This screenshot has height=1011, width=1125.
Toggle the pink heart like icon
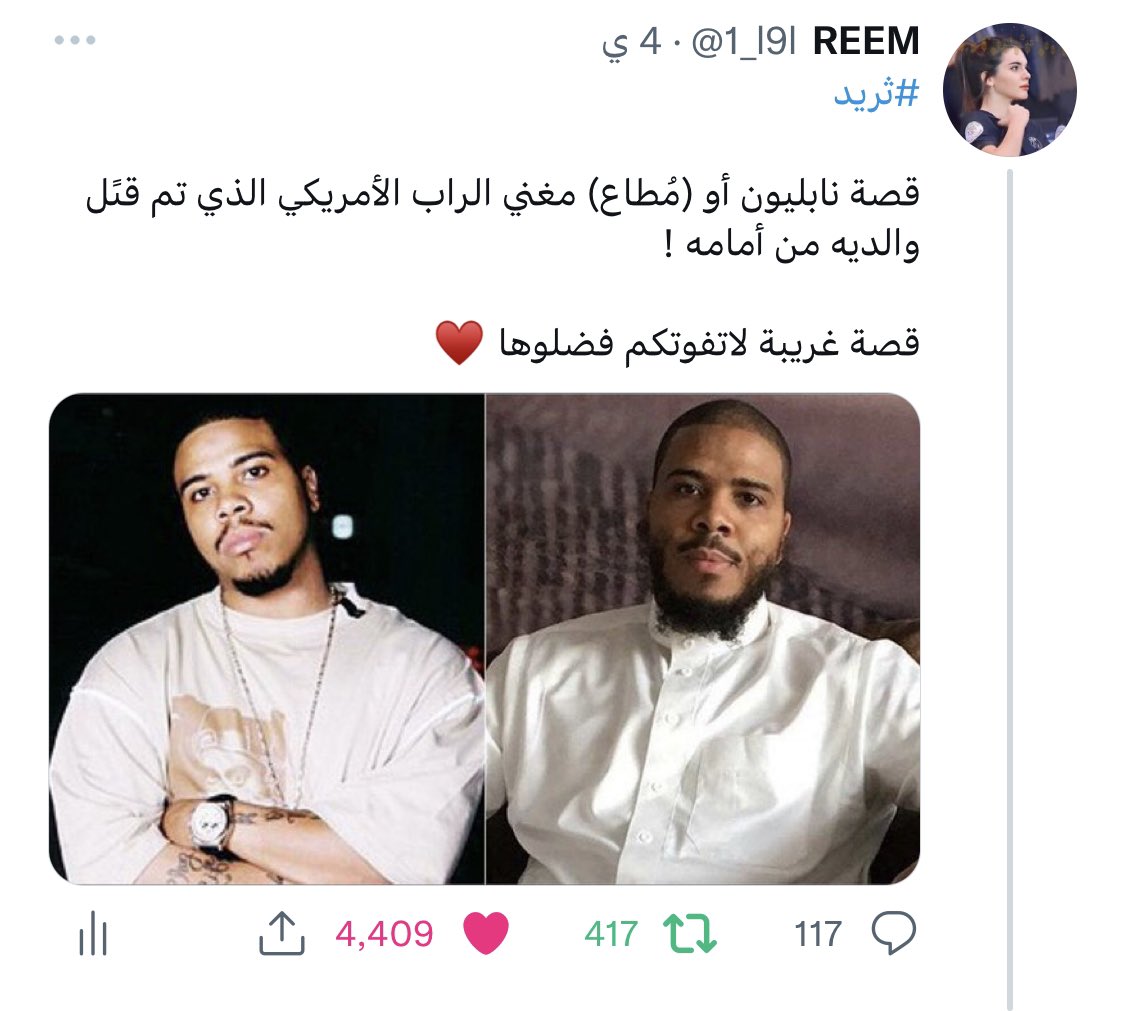pos(486,933)
